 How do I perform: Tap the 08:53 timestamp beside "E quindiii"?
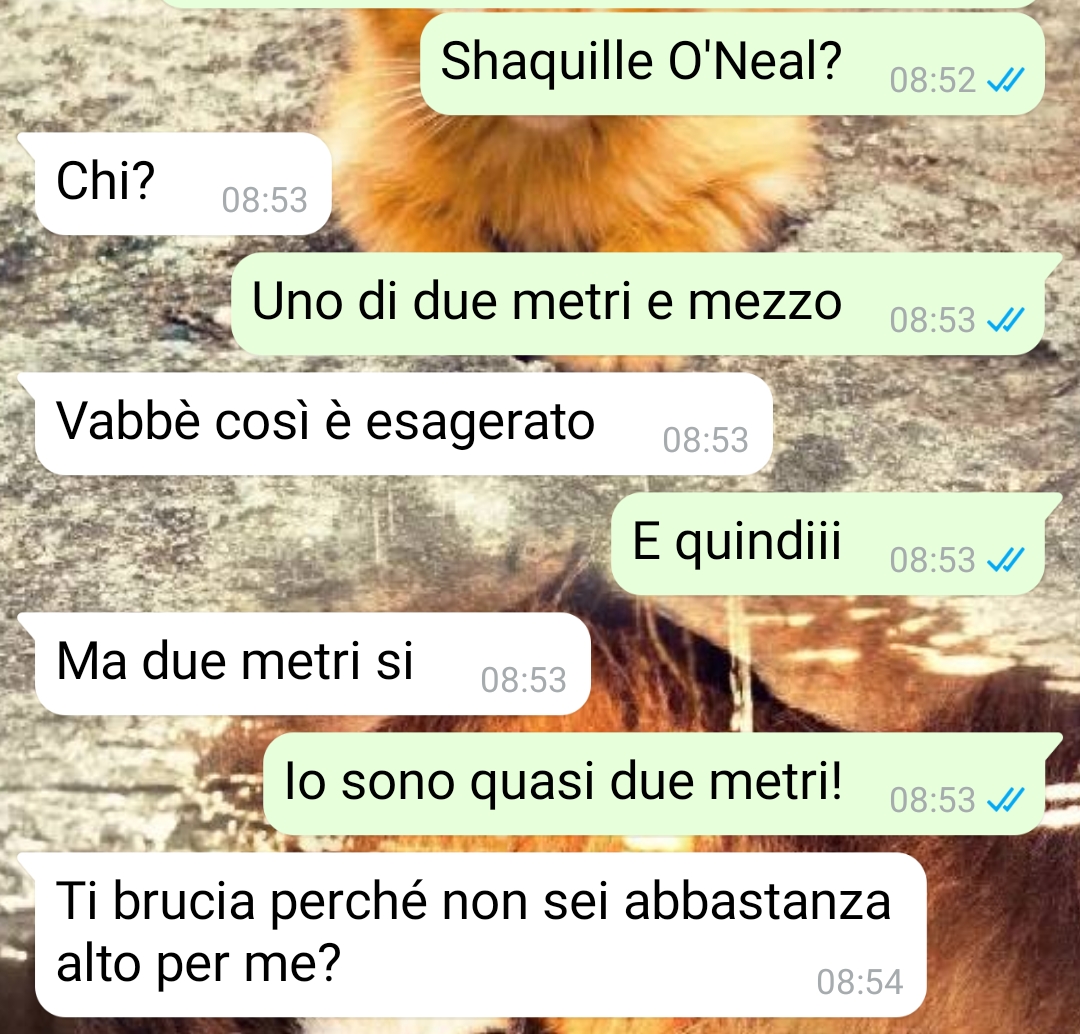[x=933, y=559]
